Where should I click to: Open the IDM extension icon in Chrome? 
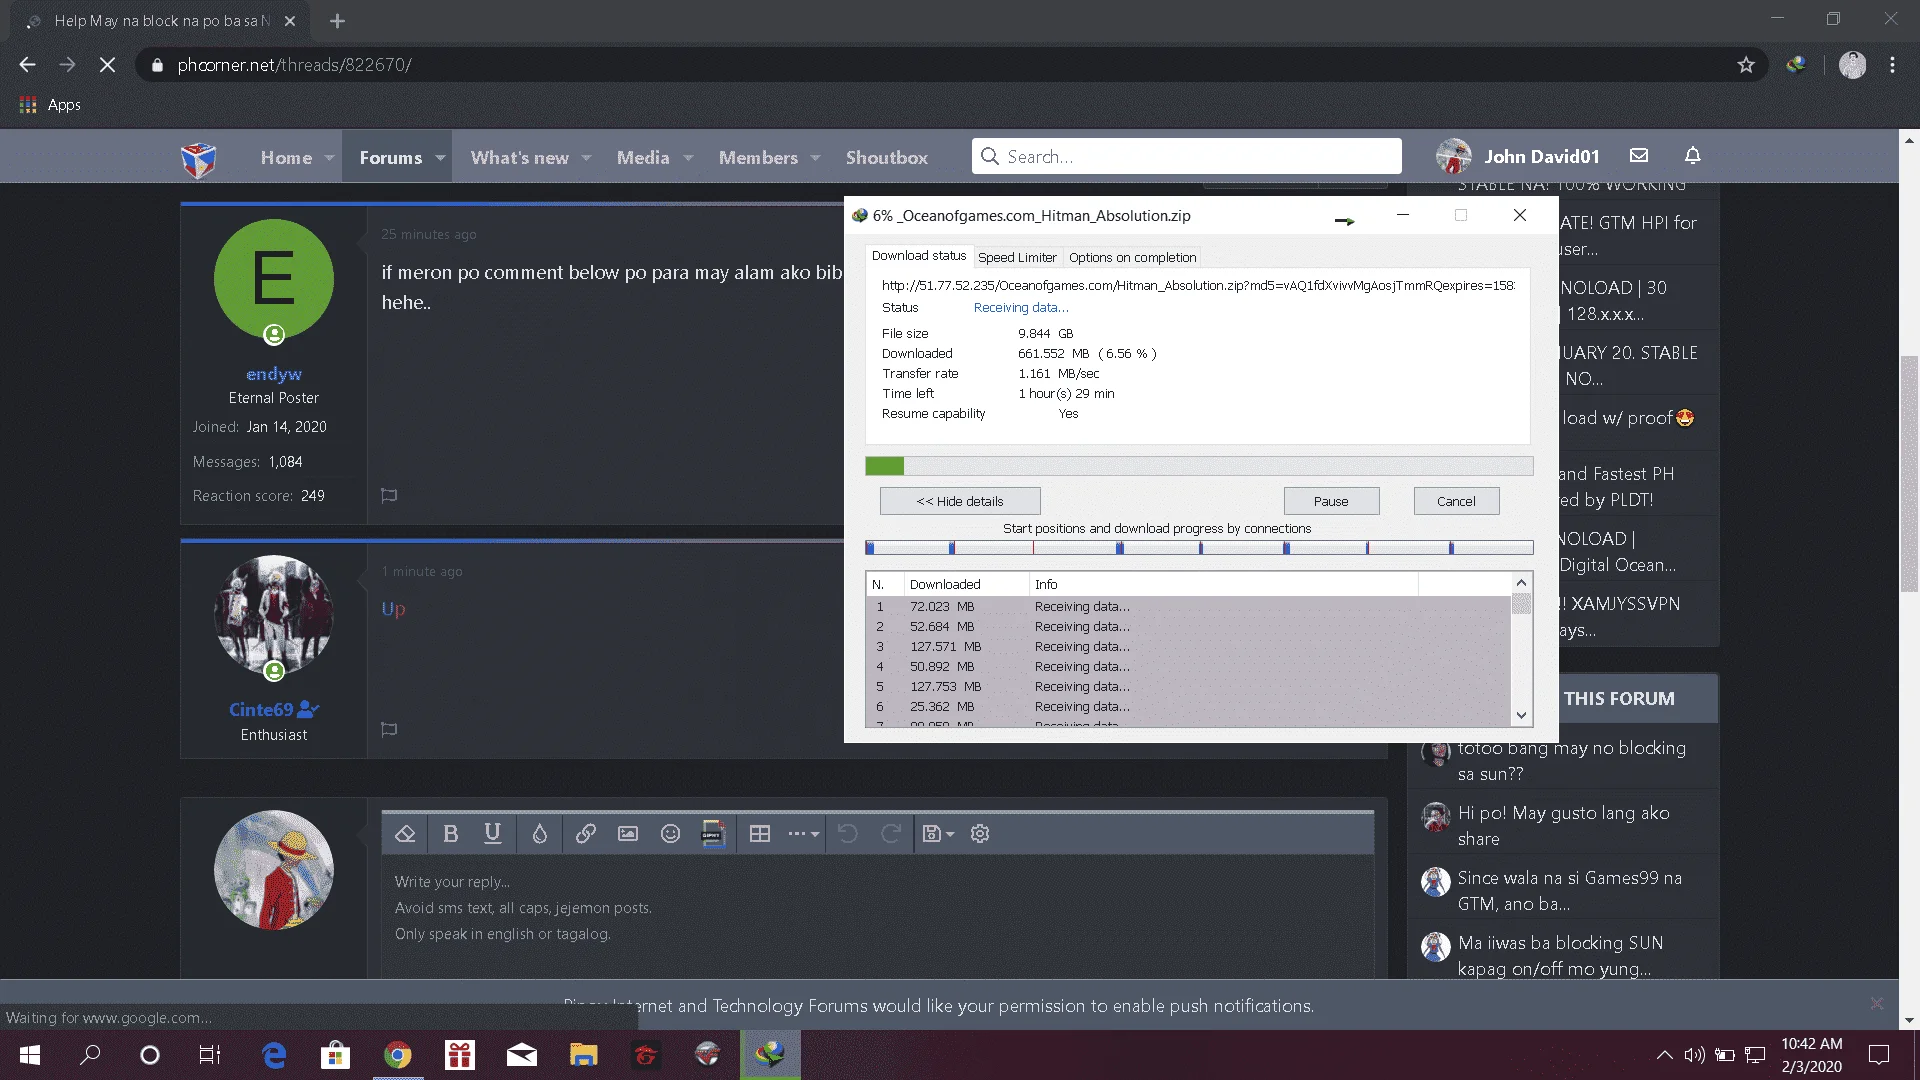click(1796, 65)
